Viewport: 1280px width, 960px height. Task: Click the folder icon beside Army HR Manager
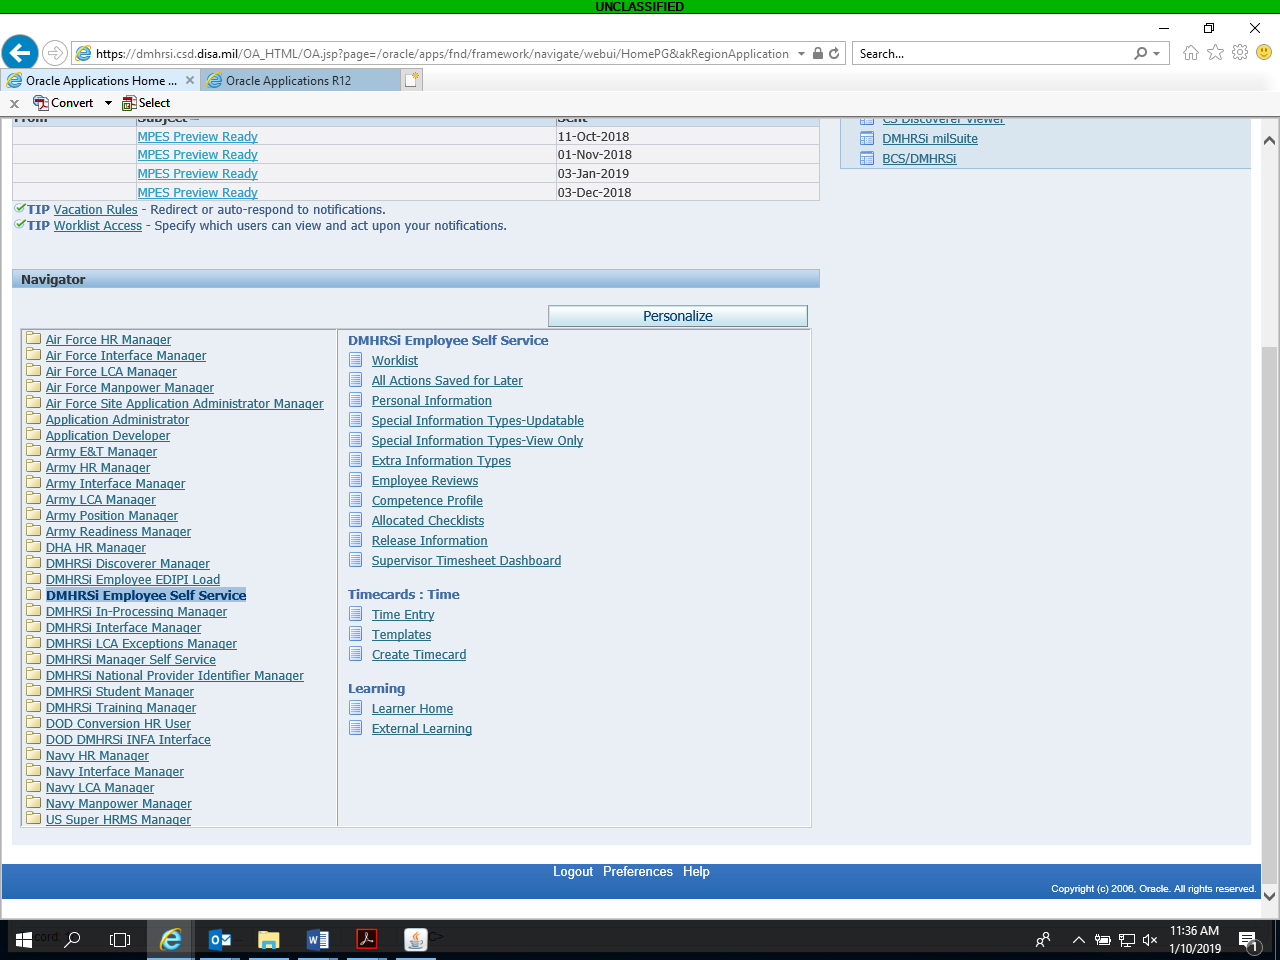pyautogui.click(x=34, y=467)
